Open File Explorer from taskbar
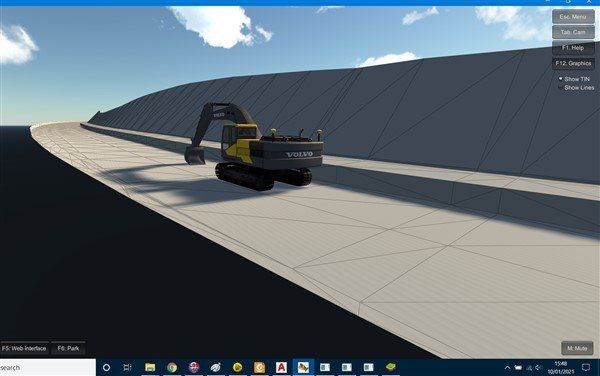This screenshot has width=600, height=376. 150,368
